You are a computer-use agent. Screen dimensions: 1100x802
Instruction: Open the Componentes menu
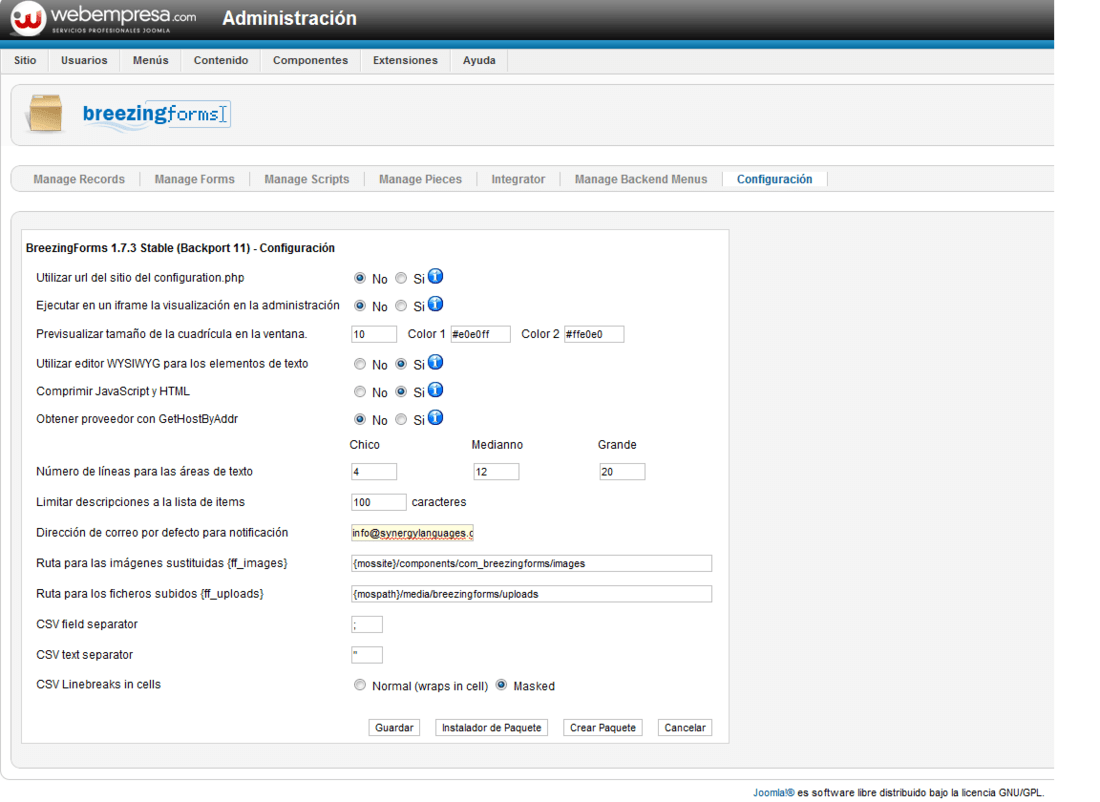tap(310, 60)
